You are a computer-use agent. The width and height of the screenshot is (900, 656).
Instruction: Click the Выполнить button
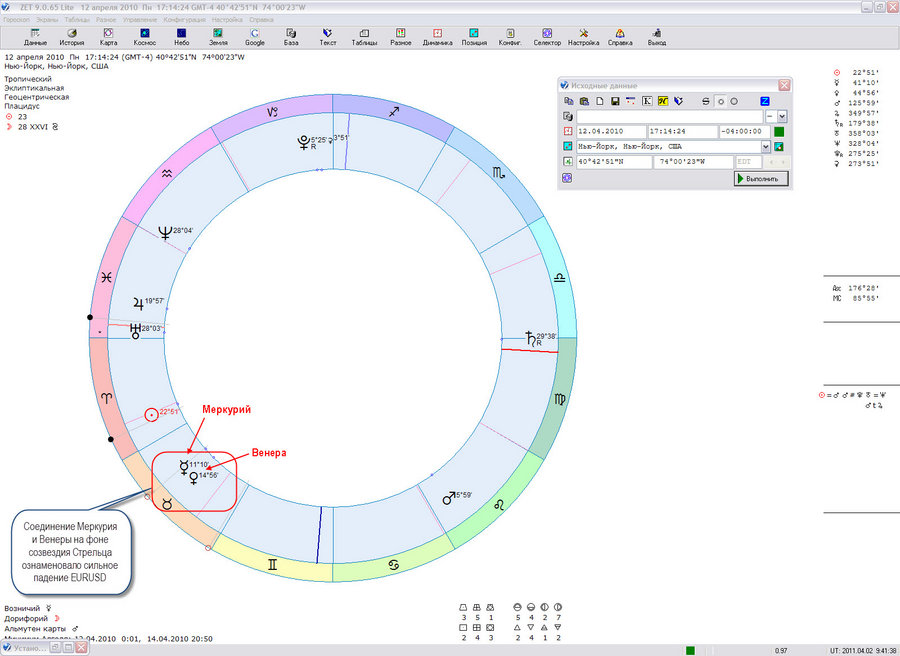tap(761, 178)
